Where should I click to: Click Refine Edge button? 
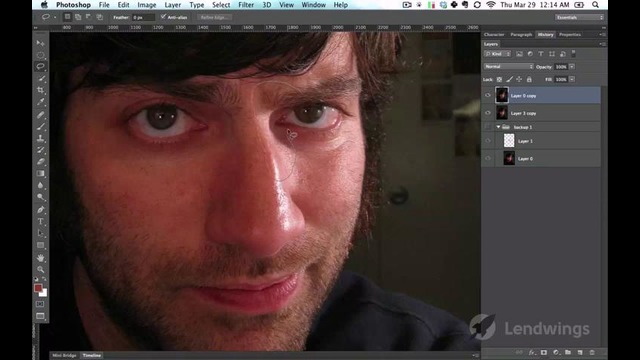[214, 17]
